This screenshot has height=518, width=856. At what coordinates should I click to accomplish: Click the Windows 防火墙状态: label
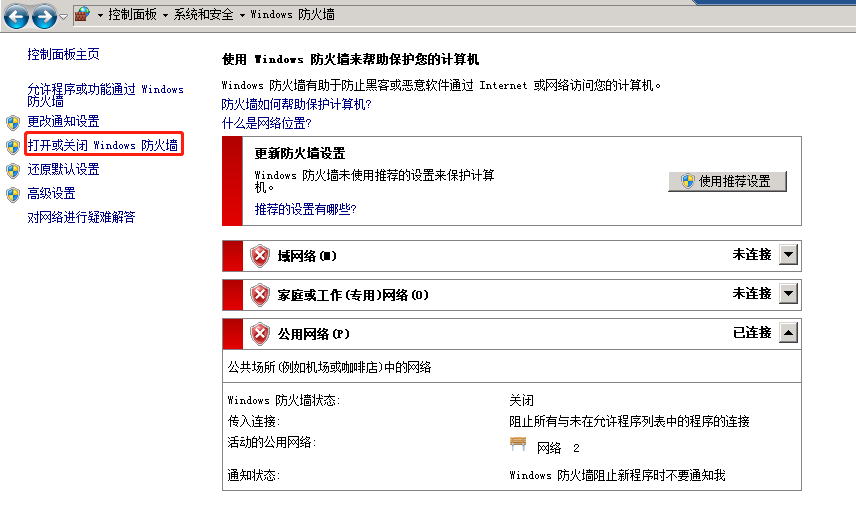tap(284, 401)
